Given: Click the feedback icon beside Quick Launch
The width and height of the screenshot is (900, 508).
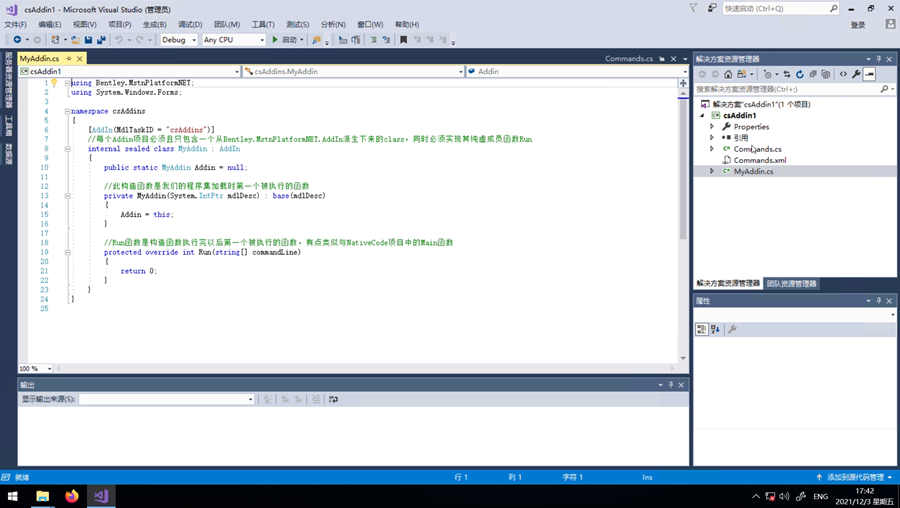Looking at the screenshot, I should [x=712, y=8].
